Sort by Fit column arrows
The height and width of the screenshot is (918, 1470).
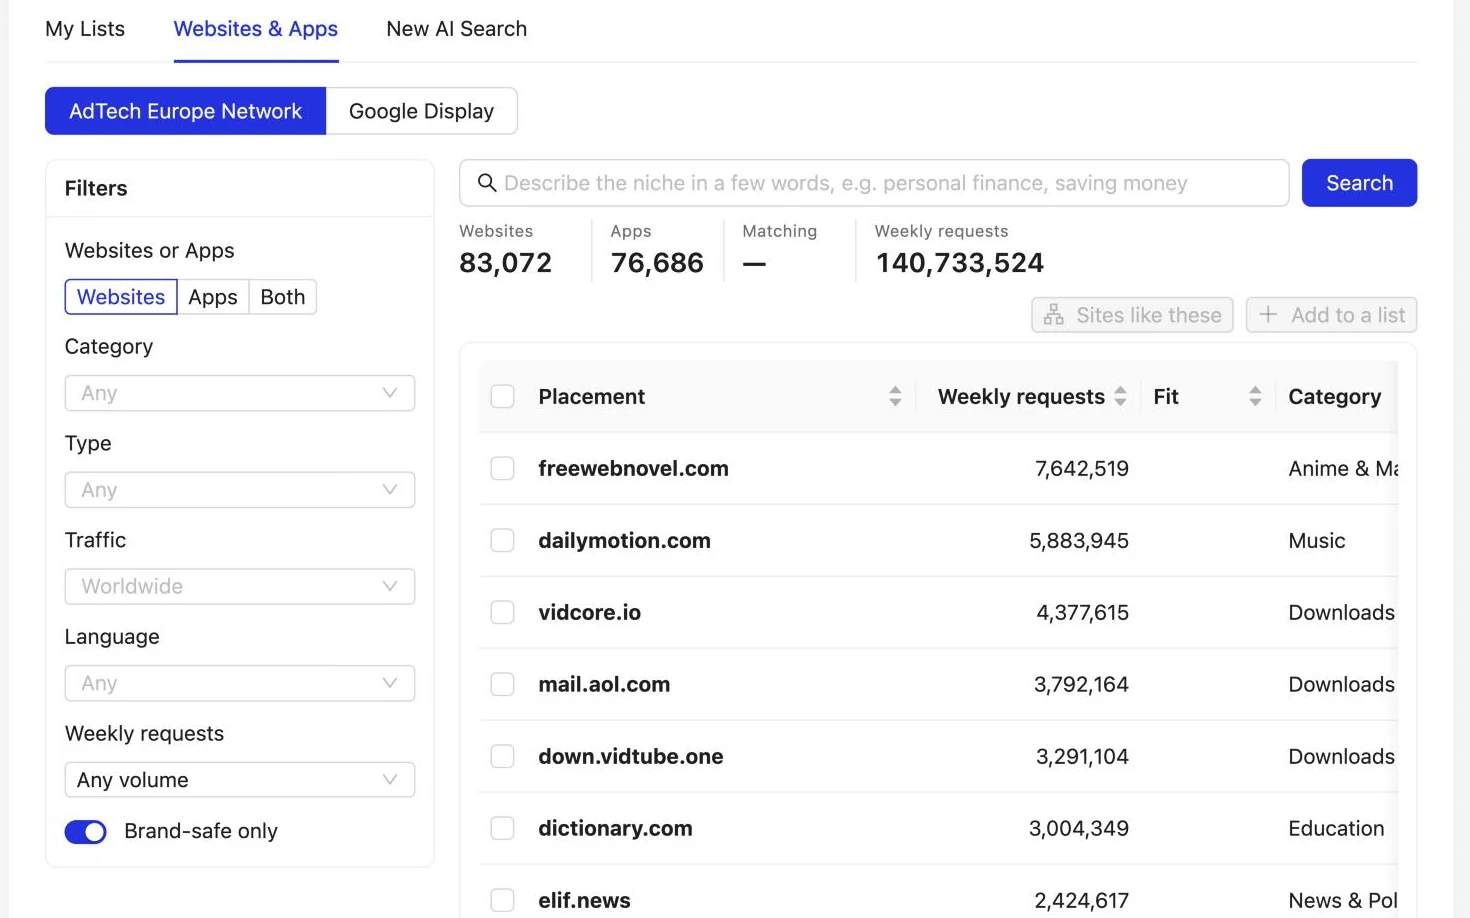click(x=1255, y=397)
